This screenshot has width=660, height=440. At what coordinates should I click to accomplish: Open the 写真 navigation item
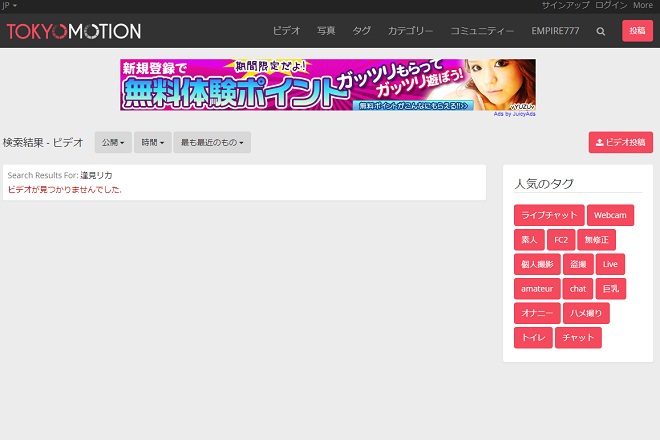pyautogui.click(x=326, y=31)
